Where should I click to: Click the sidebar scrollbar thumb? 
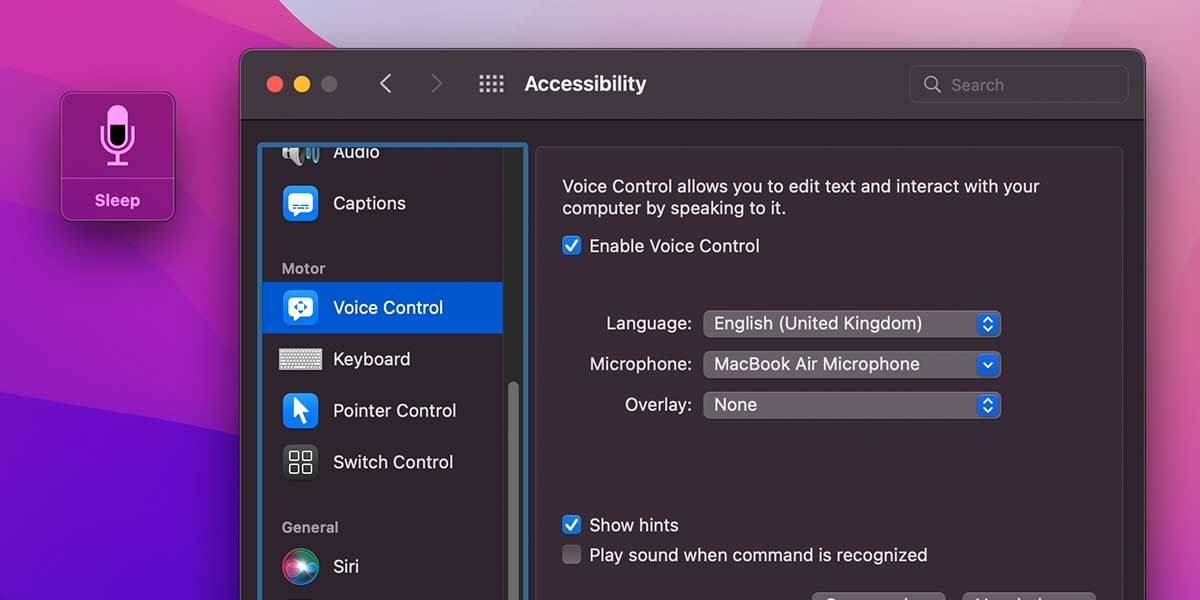[x=514, y=490]
